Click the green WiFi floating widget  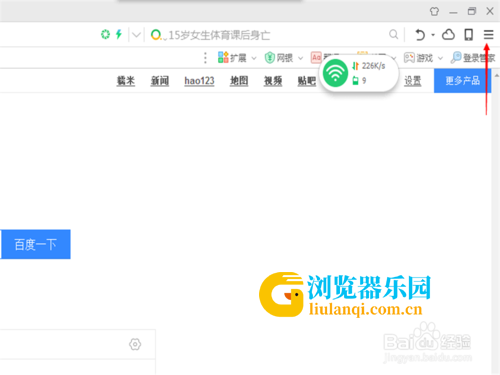pyautogui.click(x=335, y=73)
